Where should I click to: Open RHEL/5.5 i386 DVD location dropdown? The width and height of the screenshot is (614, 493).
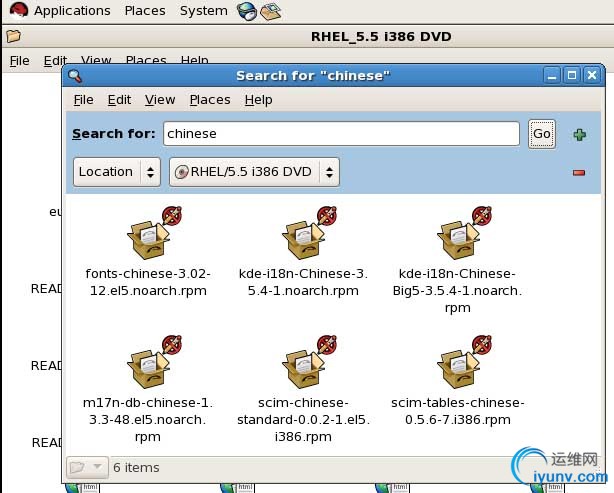coord(254,172)
